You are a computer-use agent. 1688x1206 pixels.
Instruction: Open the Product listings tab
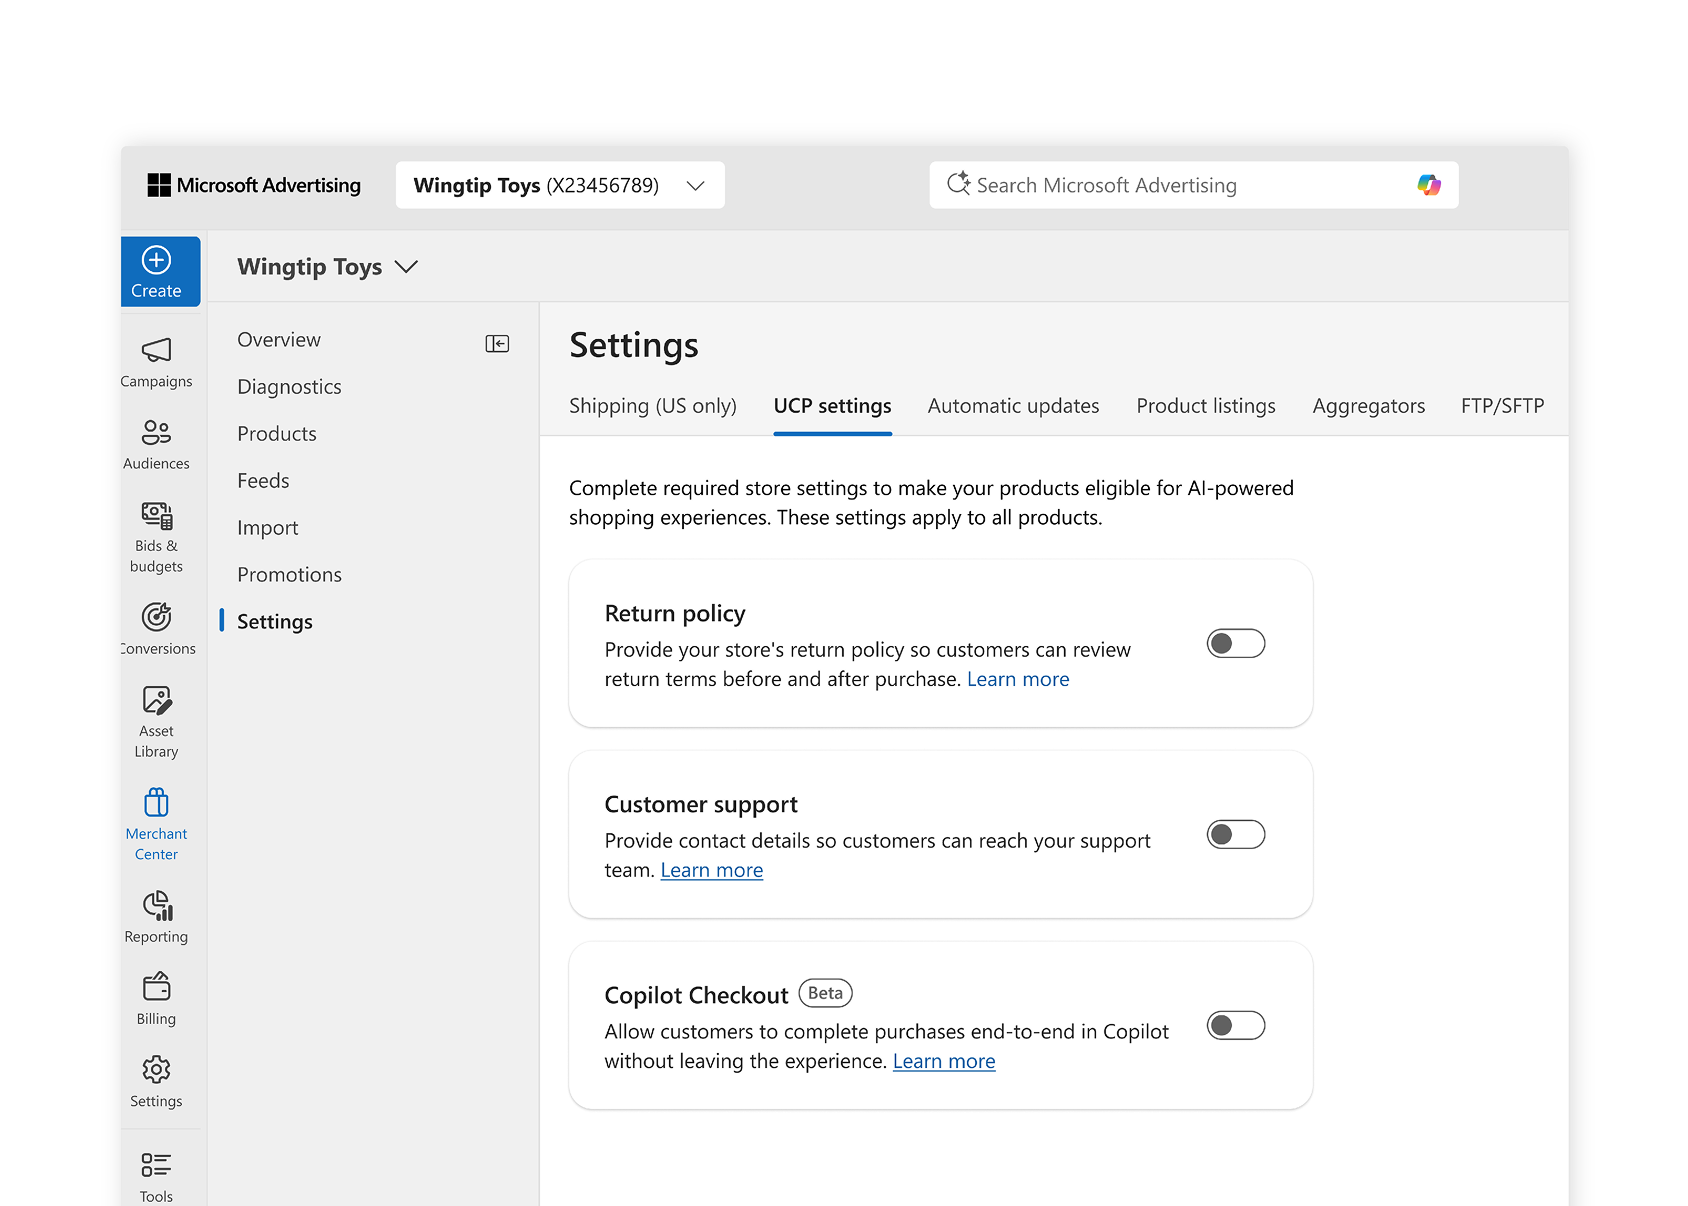(x=1206, y=406)
